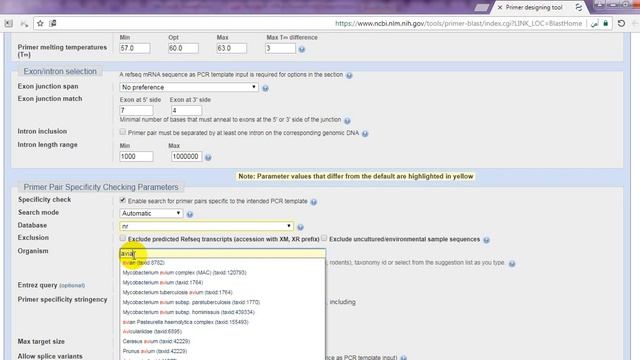
Task: Click help icon for Intron inclusion
Action: click(x=365, y=133)
